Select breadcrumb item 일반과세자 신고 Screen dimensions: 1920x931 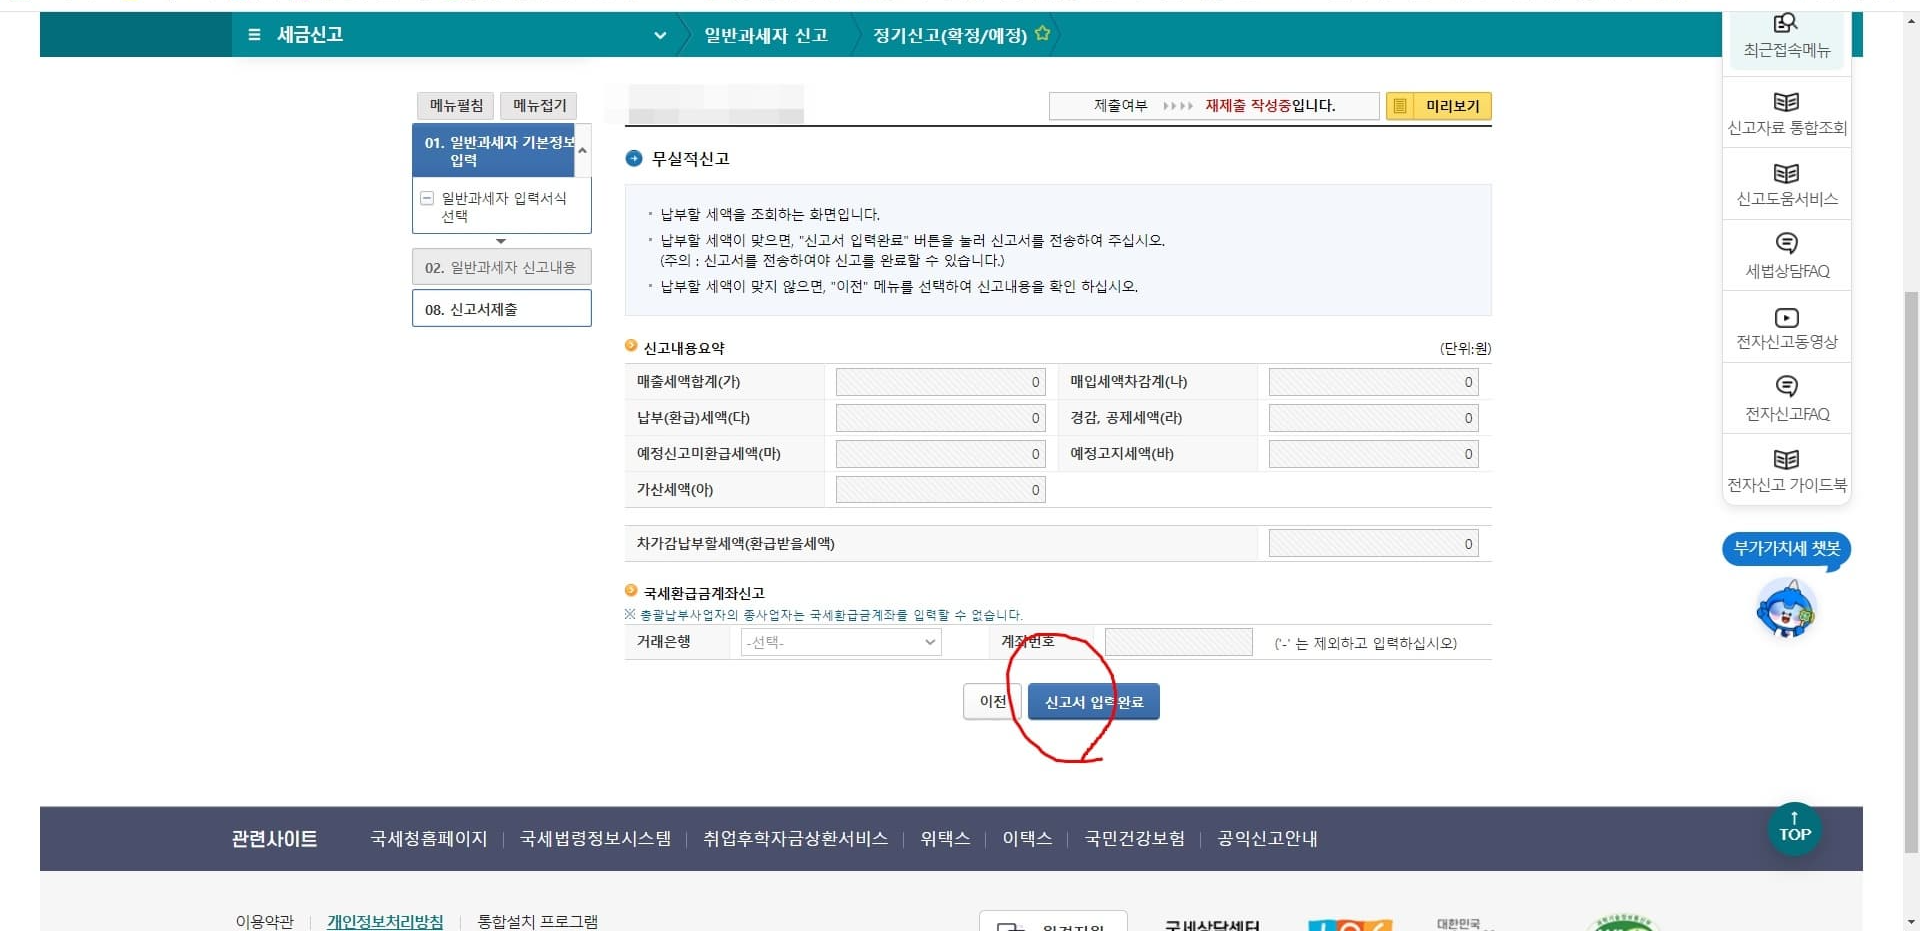pos(765,35)
